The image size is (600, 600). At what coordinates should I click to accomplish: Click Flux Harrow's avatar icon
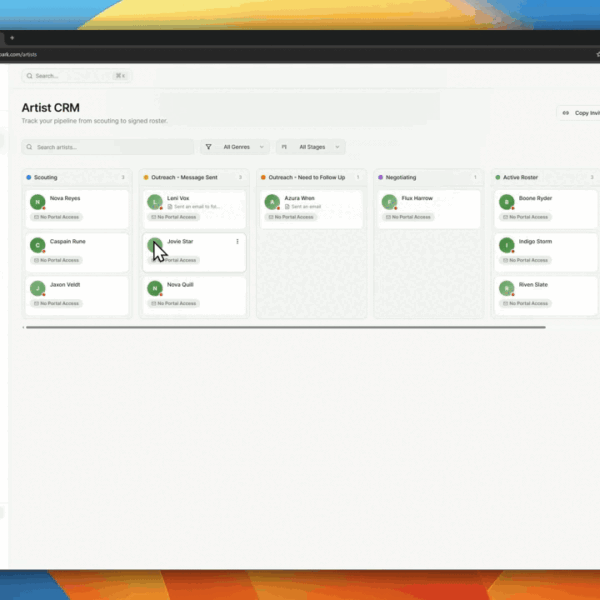[389, 202]
